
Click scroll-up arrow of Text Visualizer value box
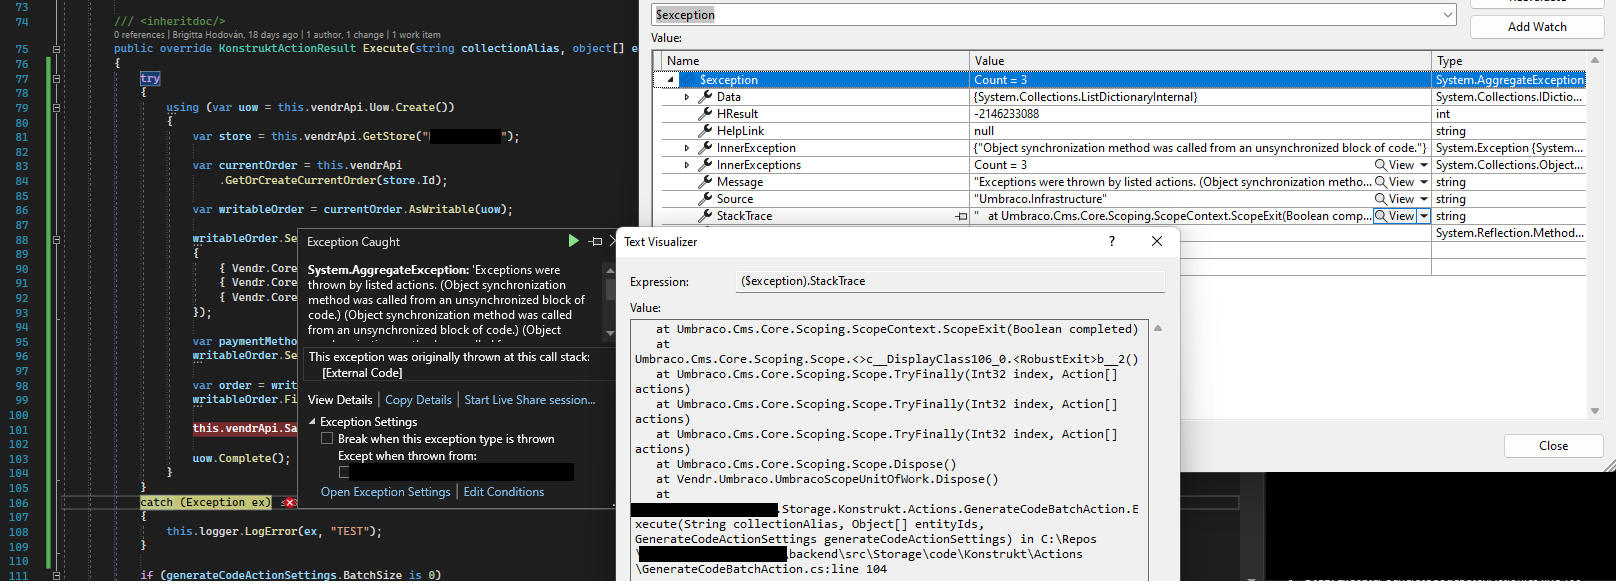[1158, 329]
